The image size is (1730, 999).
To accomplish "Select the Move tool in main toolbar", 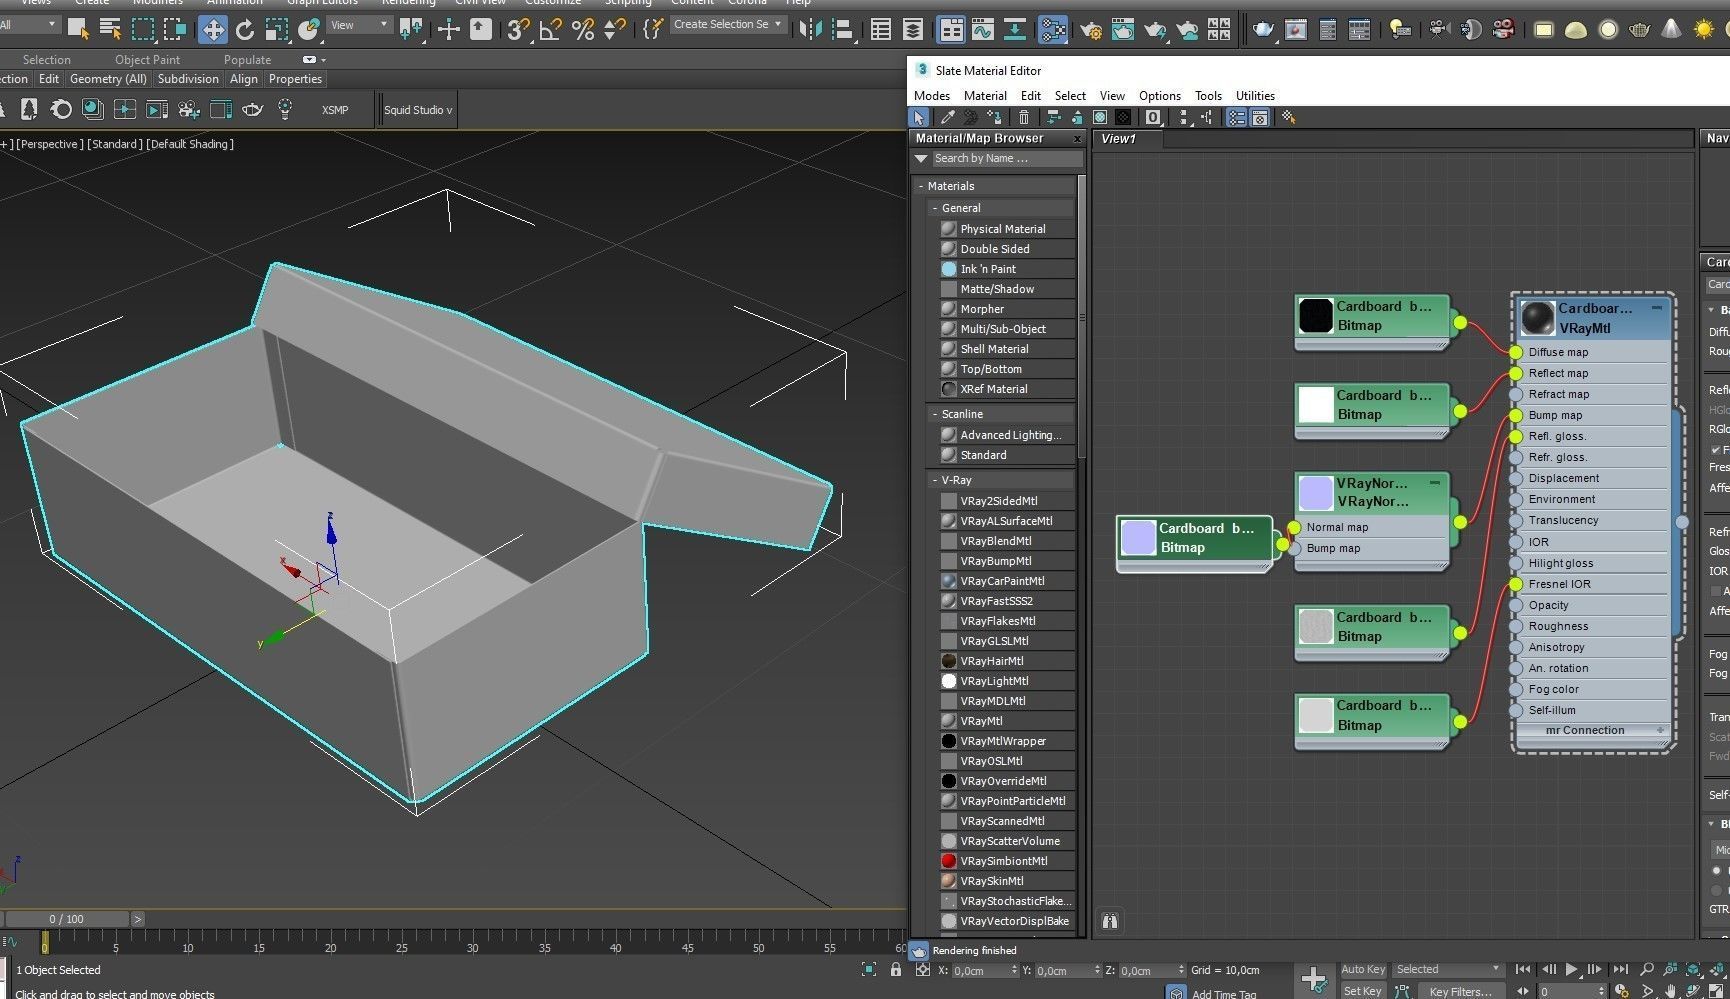I will click(213, 30).
